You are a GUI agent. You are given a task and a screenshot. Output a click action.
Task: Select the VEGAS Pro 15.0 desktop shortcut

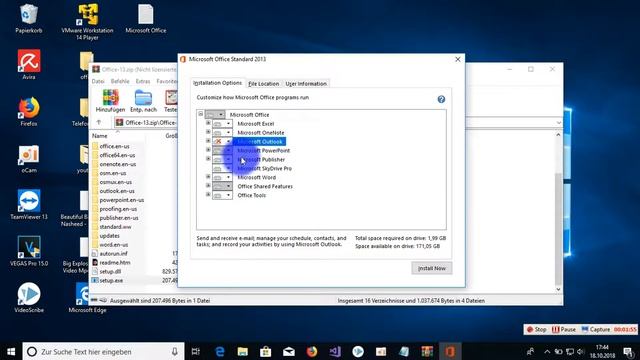pyautogui.click(x=29, y=251)
